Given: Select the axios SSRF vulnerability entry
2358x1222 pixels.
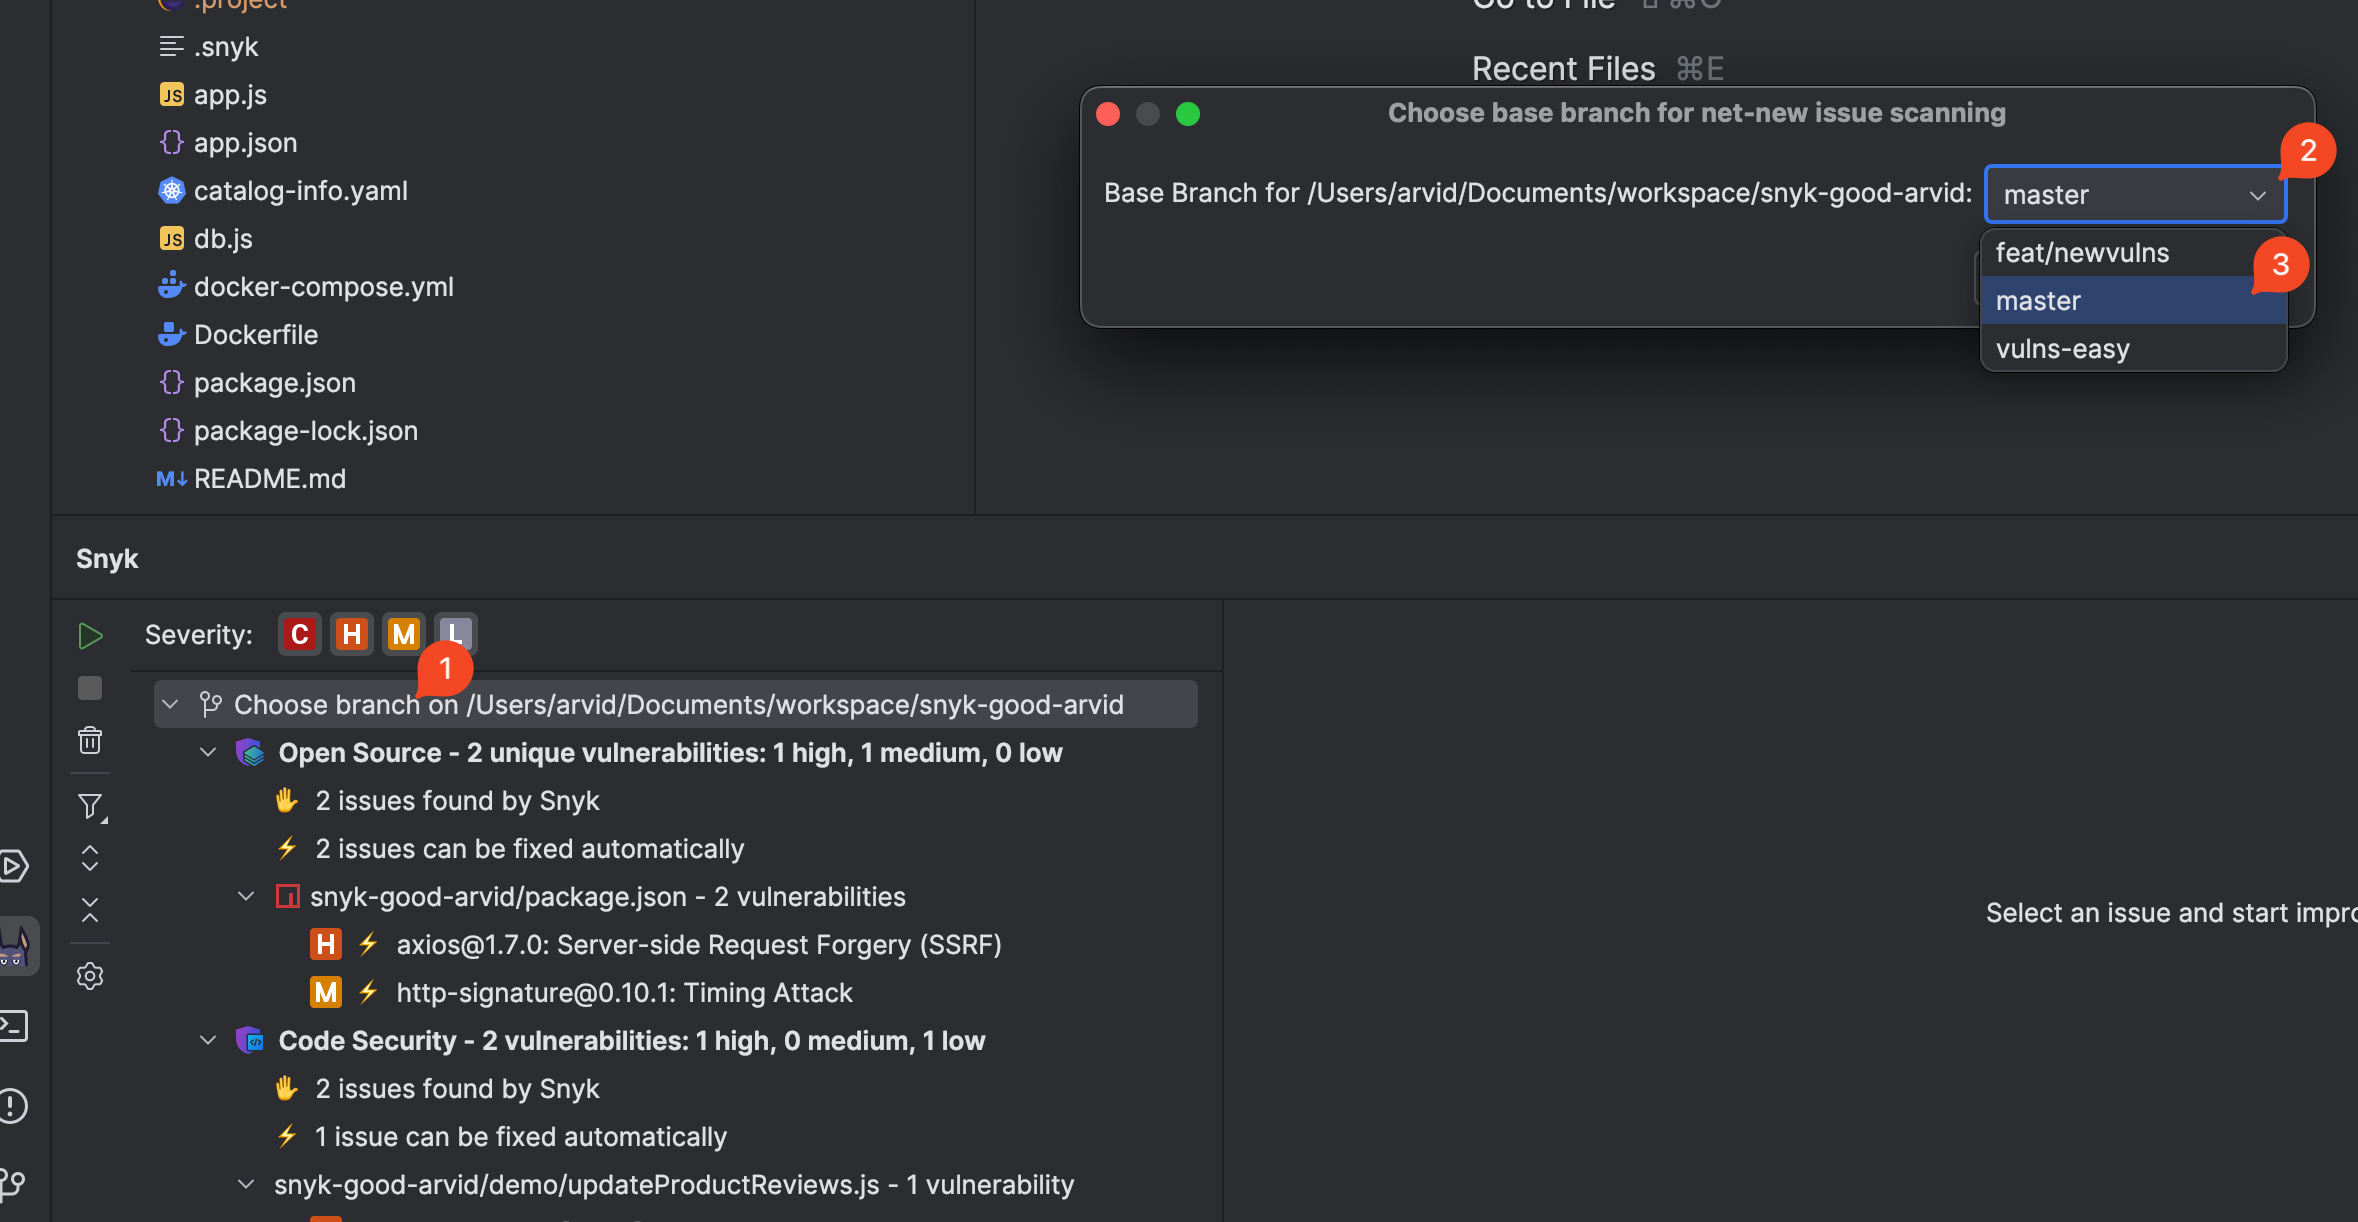Looking at the screenshot, I should tap(699, 944).
